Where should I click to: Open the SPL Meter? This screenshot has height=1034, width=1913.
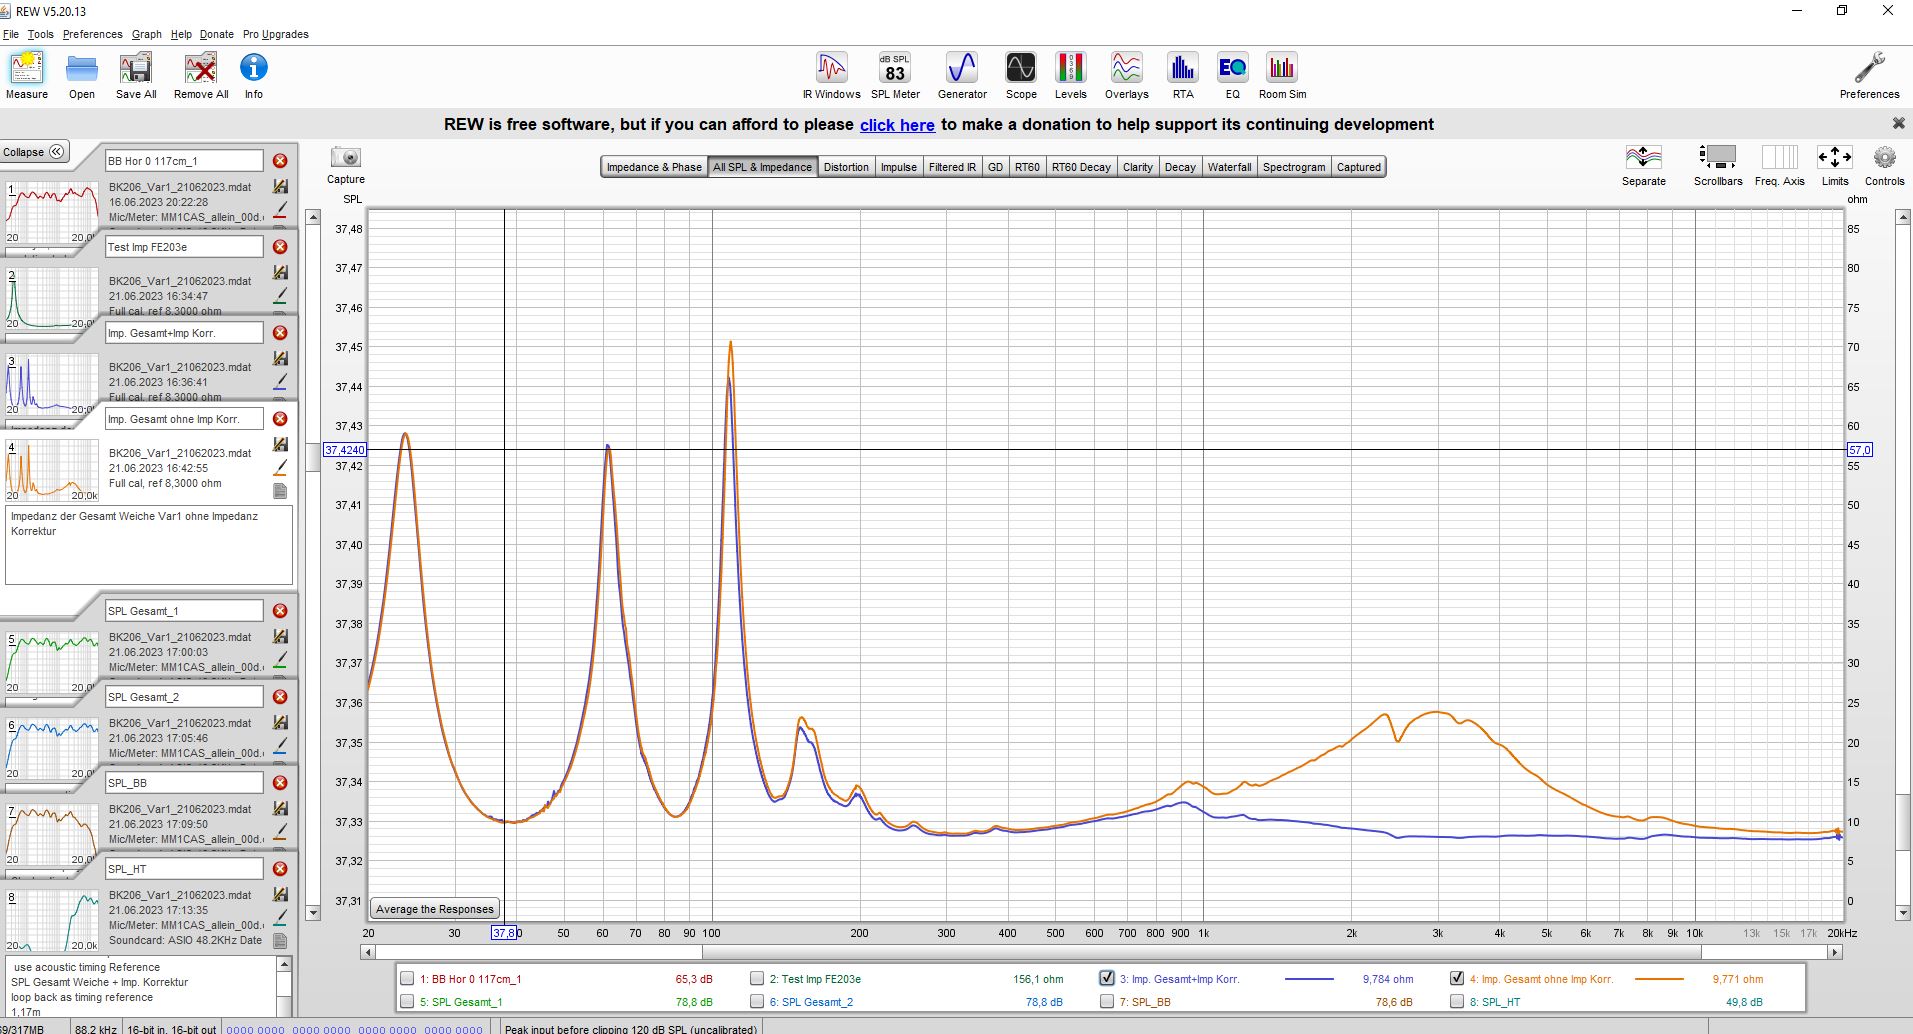pos(895,76)
